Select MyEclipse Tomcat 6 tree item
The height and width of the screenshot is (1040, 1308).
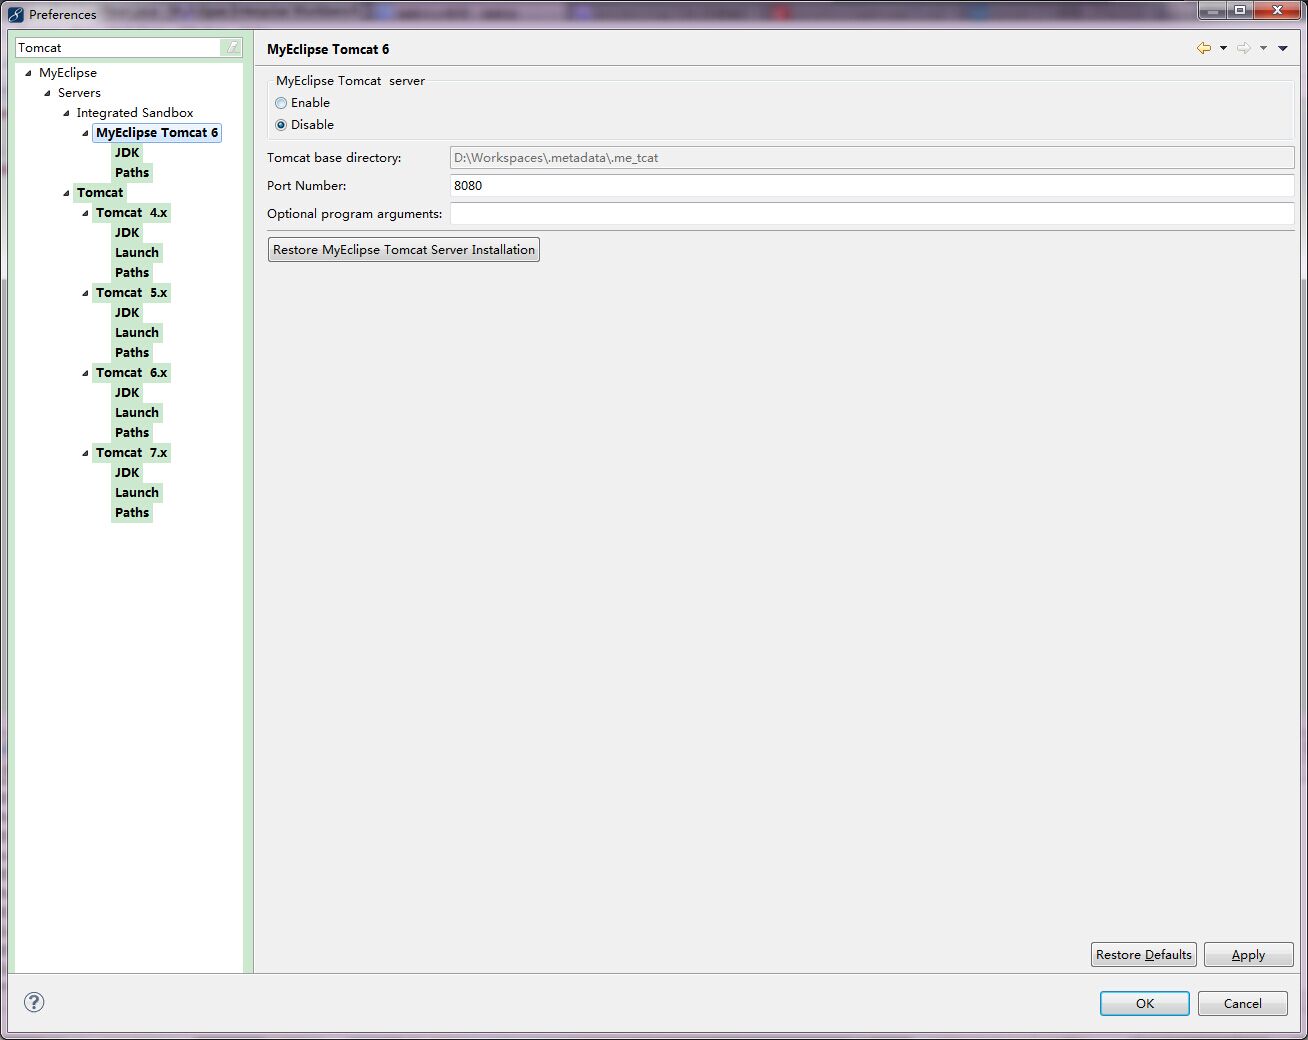point(157,132)
